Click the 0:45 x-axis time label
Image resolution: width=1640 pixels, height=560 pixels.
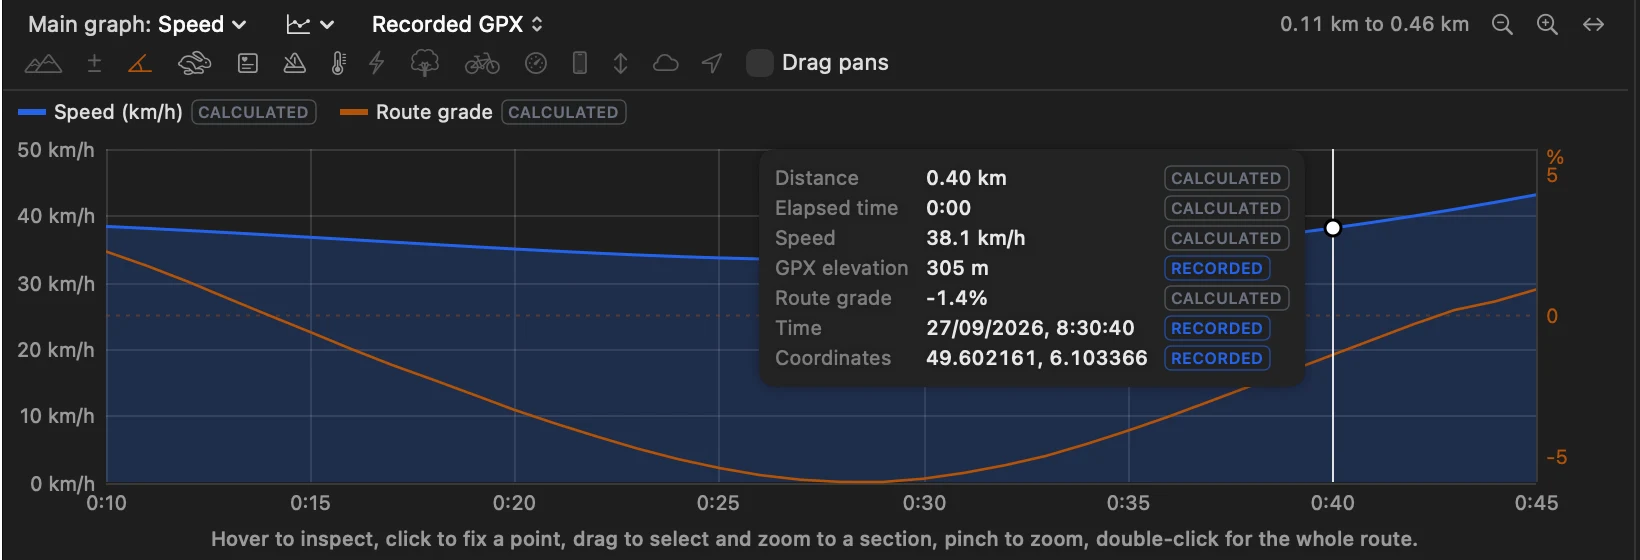click(x=1536, y=503)
